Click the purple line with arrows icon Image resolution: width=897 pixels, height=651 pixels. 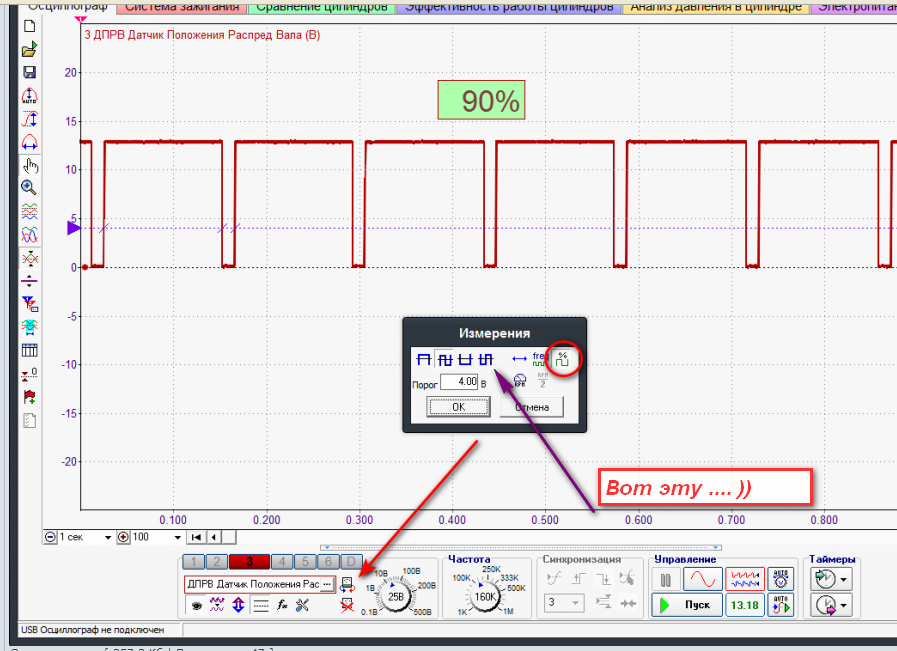29,281
